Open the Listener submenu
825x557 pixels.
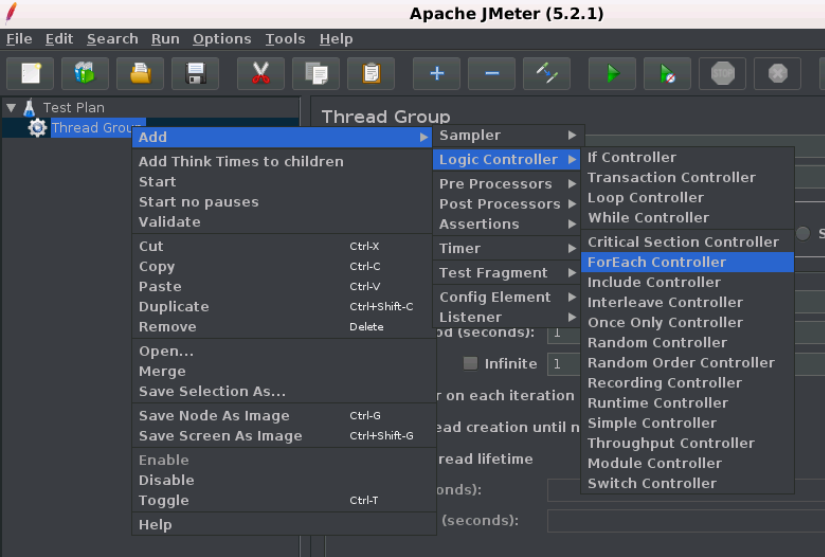click(x=508, y=317)
